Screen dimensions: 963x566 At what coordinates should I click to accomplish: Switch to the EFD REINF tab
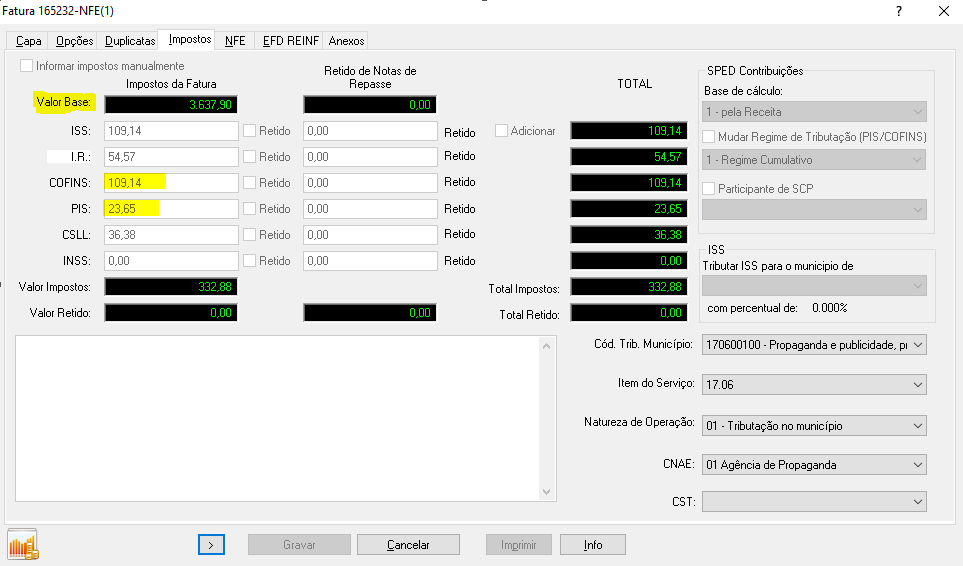coord(290,41)
